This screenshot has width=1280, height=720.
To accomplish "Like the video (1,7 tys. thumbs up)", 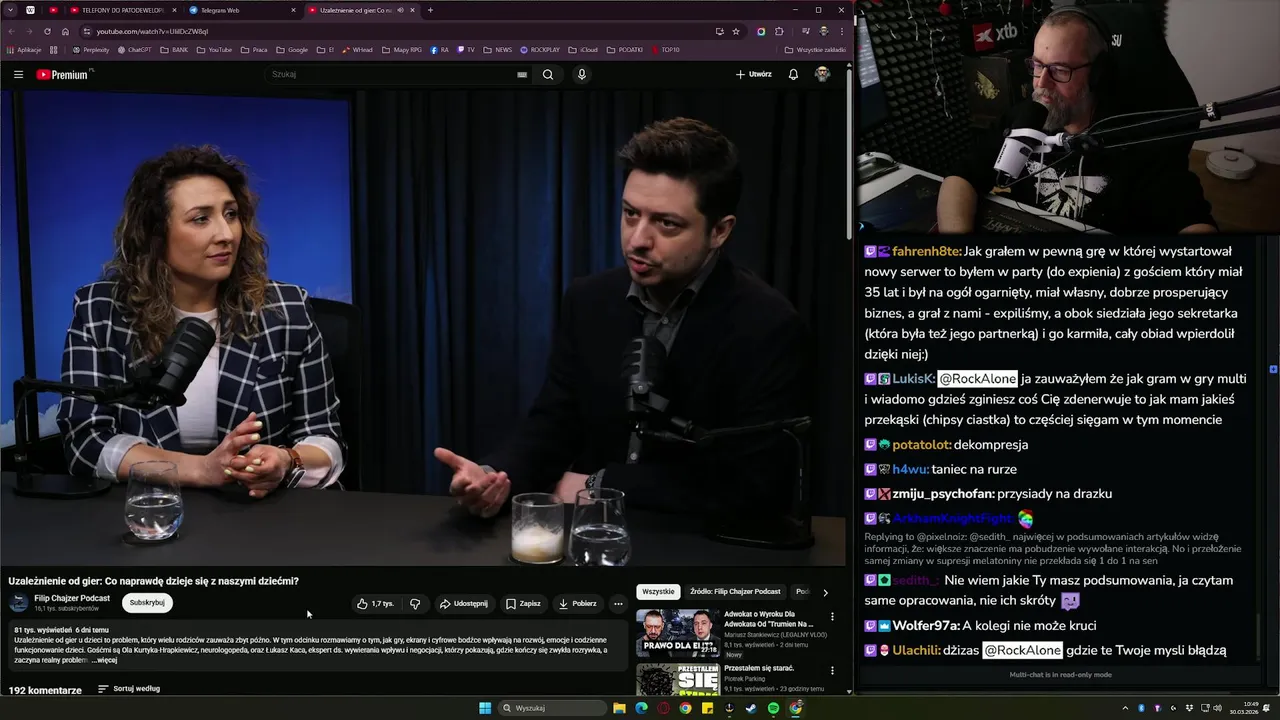I will 375,603.
